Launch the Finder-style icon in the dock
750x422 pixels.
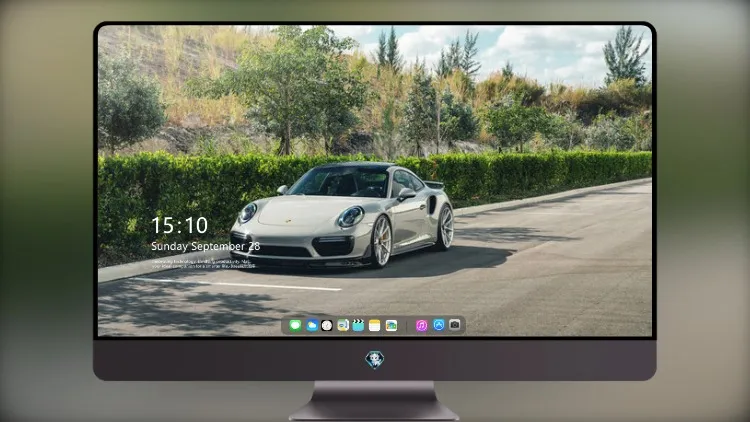[342, 325]
